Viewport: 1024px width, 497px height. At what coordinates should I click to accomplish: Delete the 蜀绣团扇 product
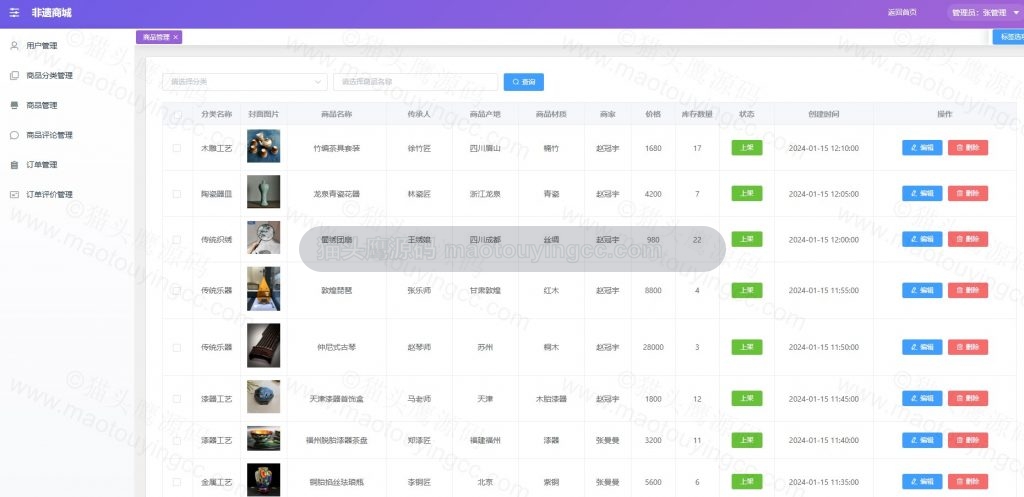click(x=968, y=239)
